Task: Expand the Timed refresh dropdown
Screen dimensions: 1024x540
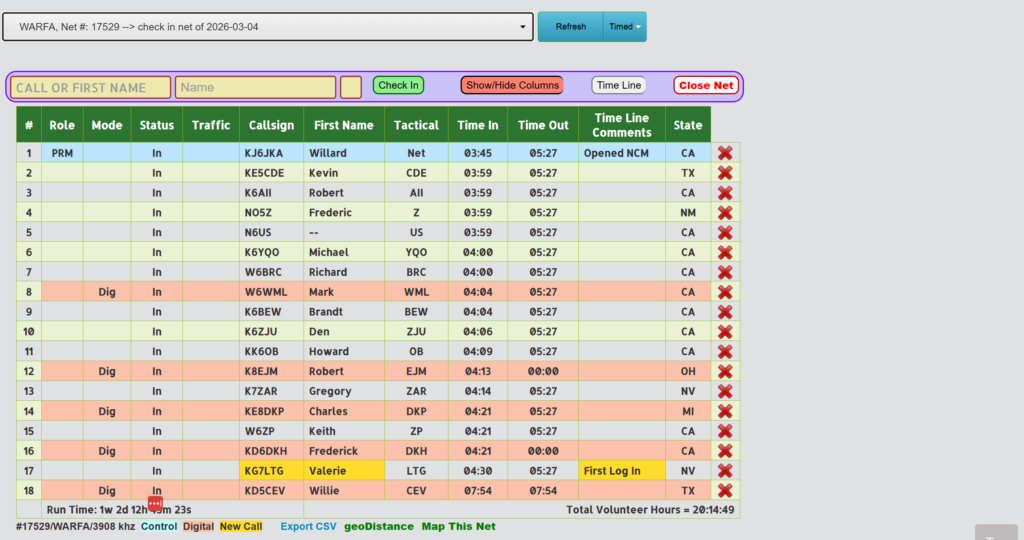Action: click(x=625, y=27)
